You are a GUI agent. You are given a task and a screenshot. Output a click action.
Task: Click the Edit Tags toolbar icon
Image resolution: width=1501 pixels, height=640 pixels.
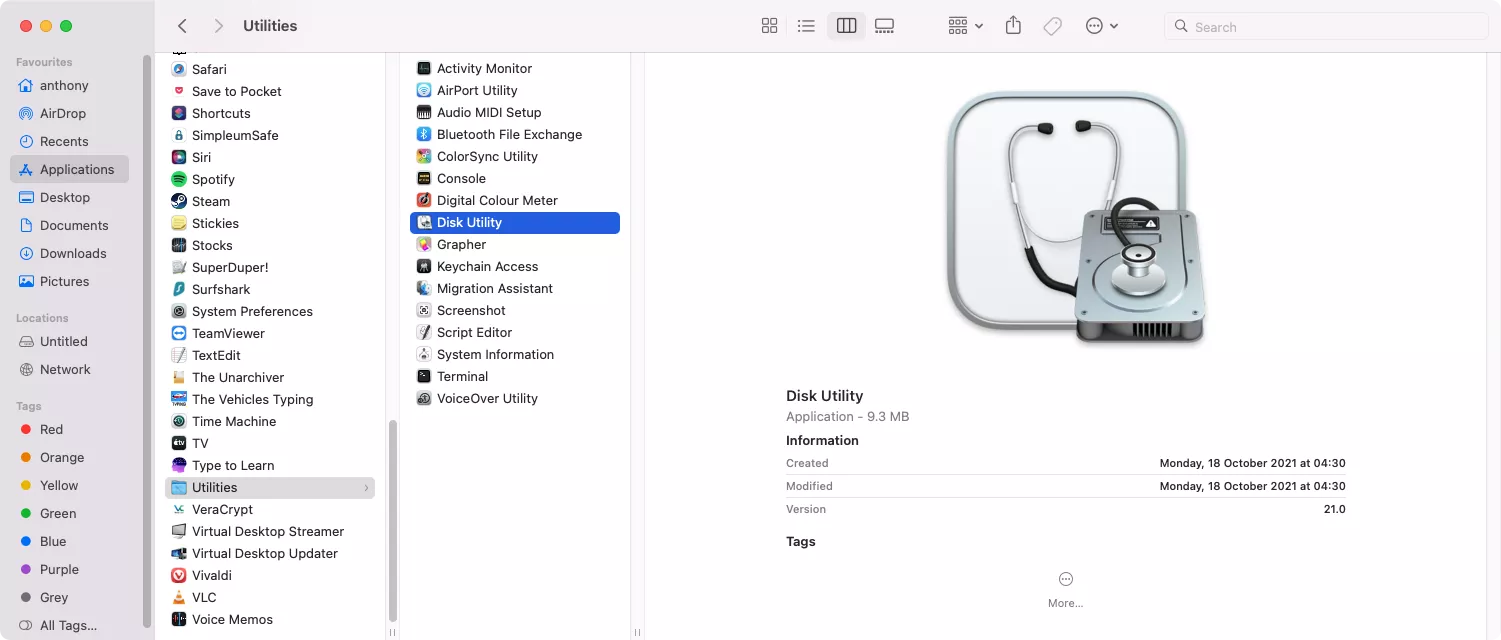1052,26
